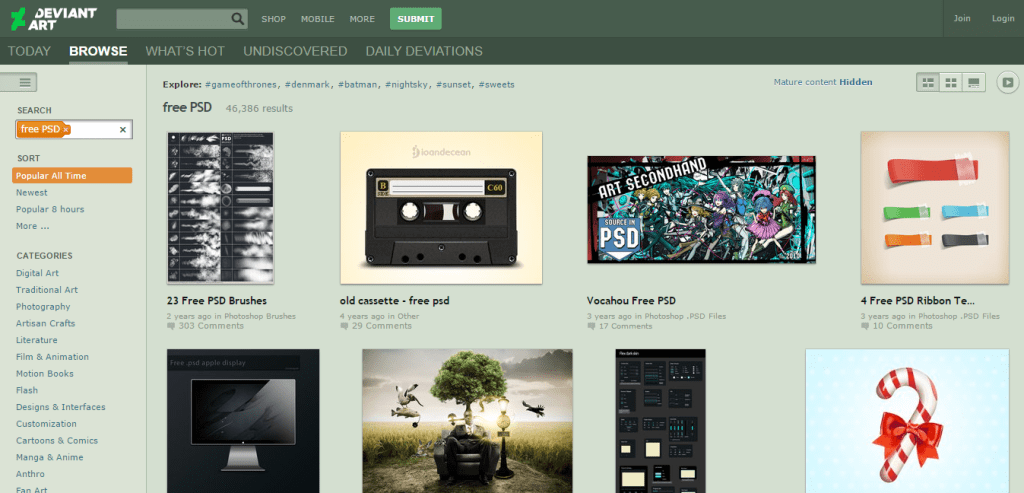Select Motion Books category
This screenshot has height=493, width=1024.
point(44,374)
